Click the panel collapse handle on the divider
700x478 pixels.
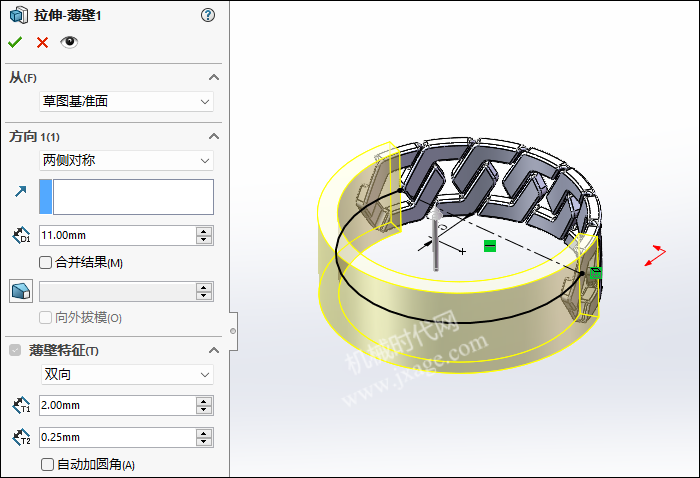pyautogui.click(x=233, y=331)
